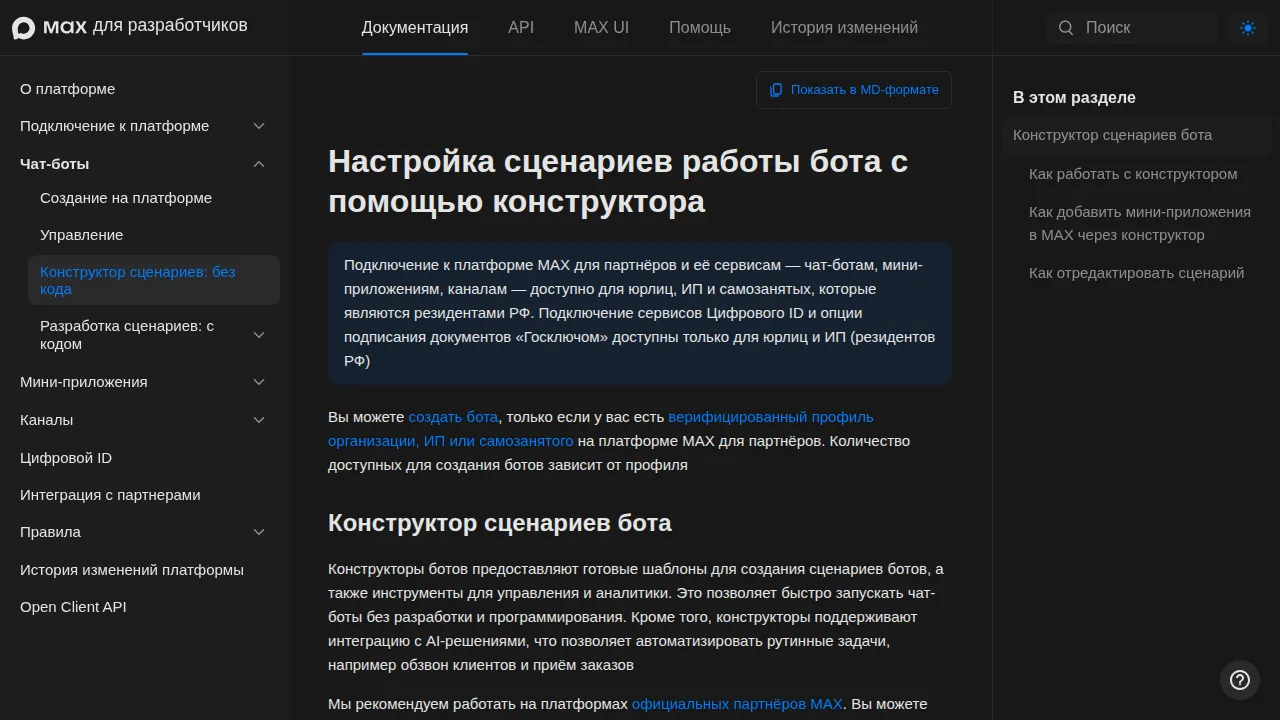Select Создание на платформе sidebar item
Viewport: 1280px width, 720px height.
(126, 198)
